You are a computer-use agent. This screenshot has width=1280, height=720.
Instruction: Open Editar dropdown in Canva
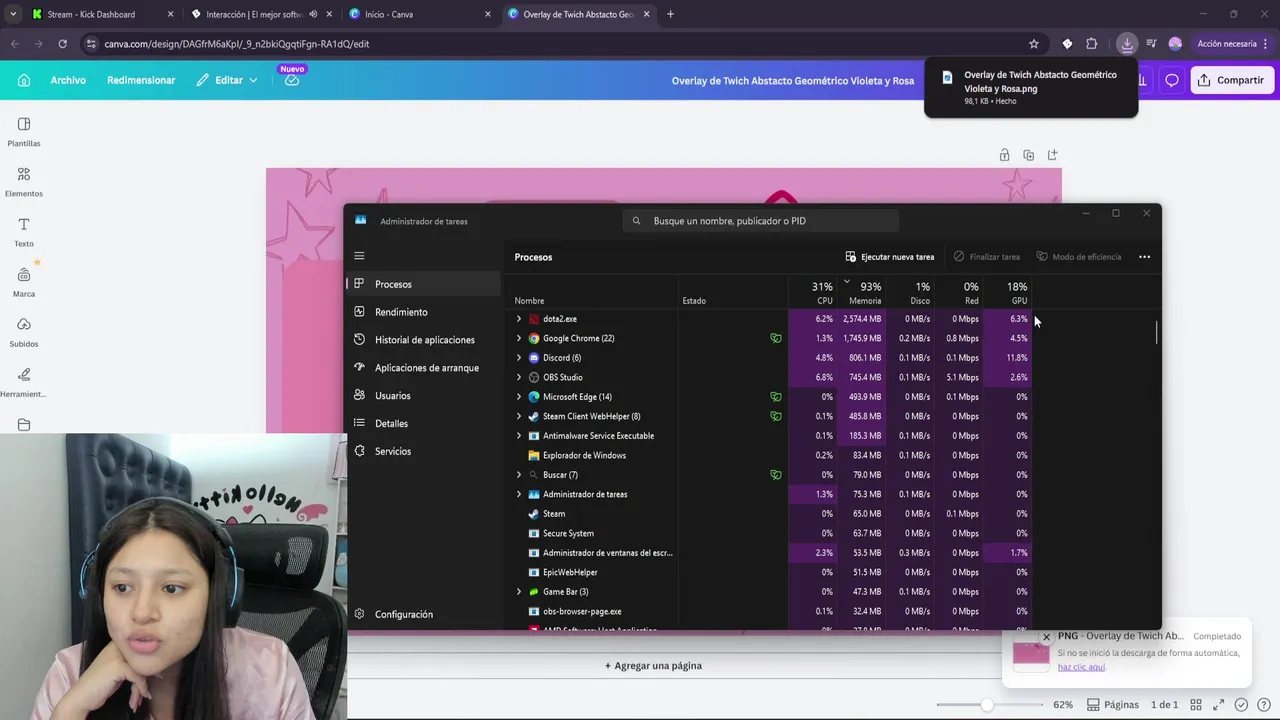227,80
